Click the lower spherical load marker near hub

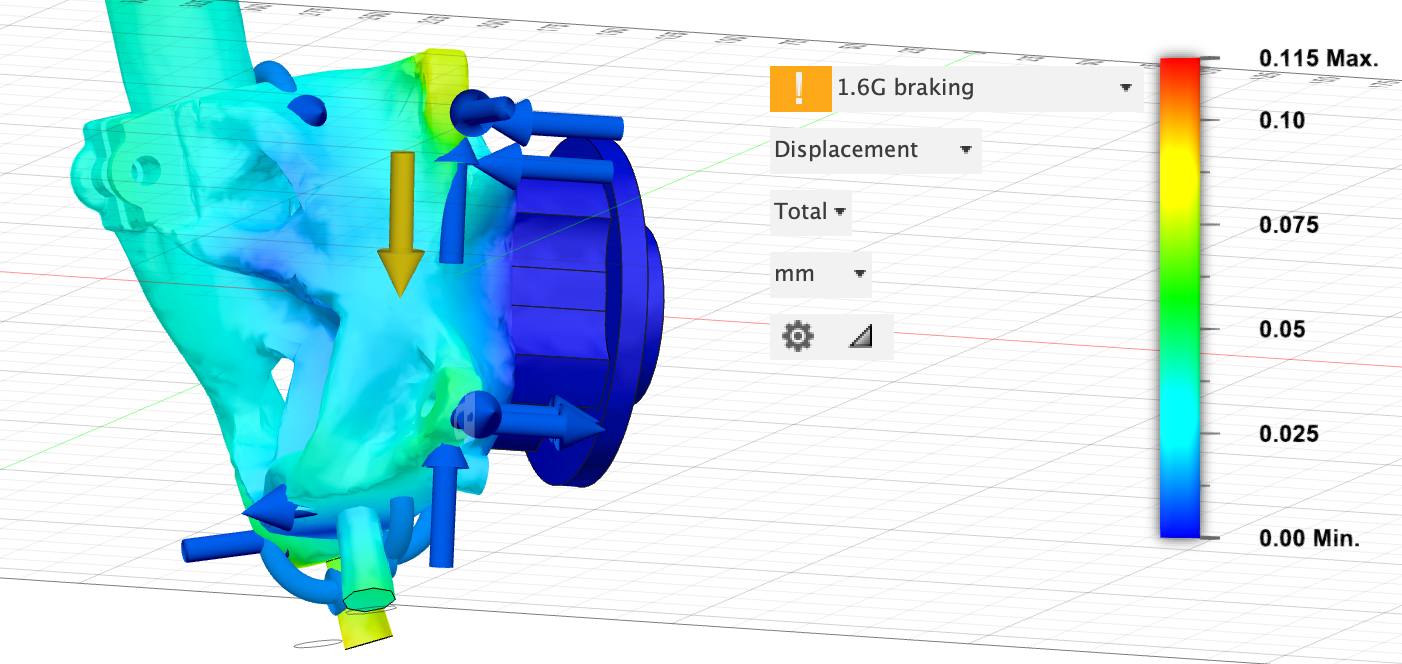click(x=476, y=414)
